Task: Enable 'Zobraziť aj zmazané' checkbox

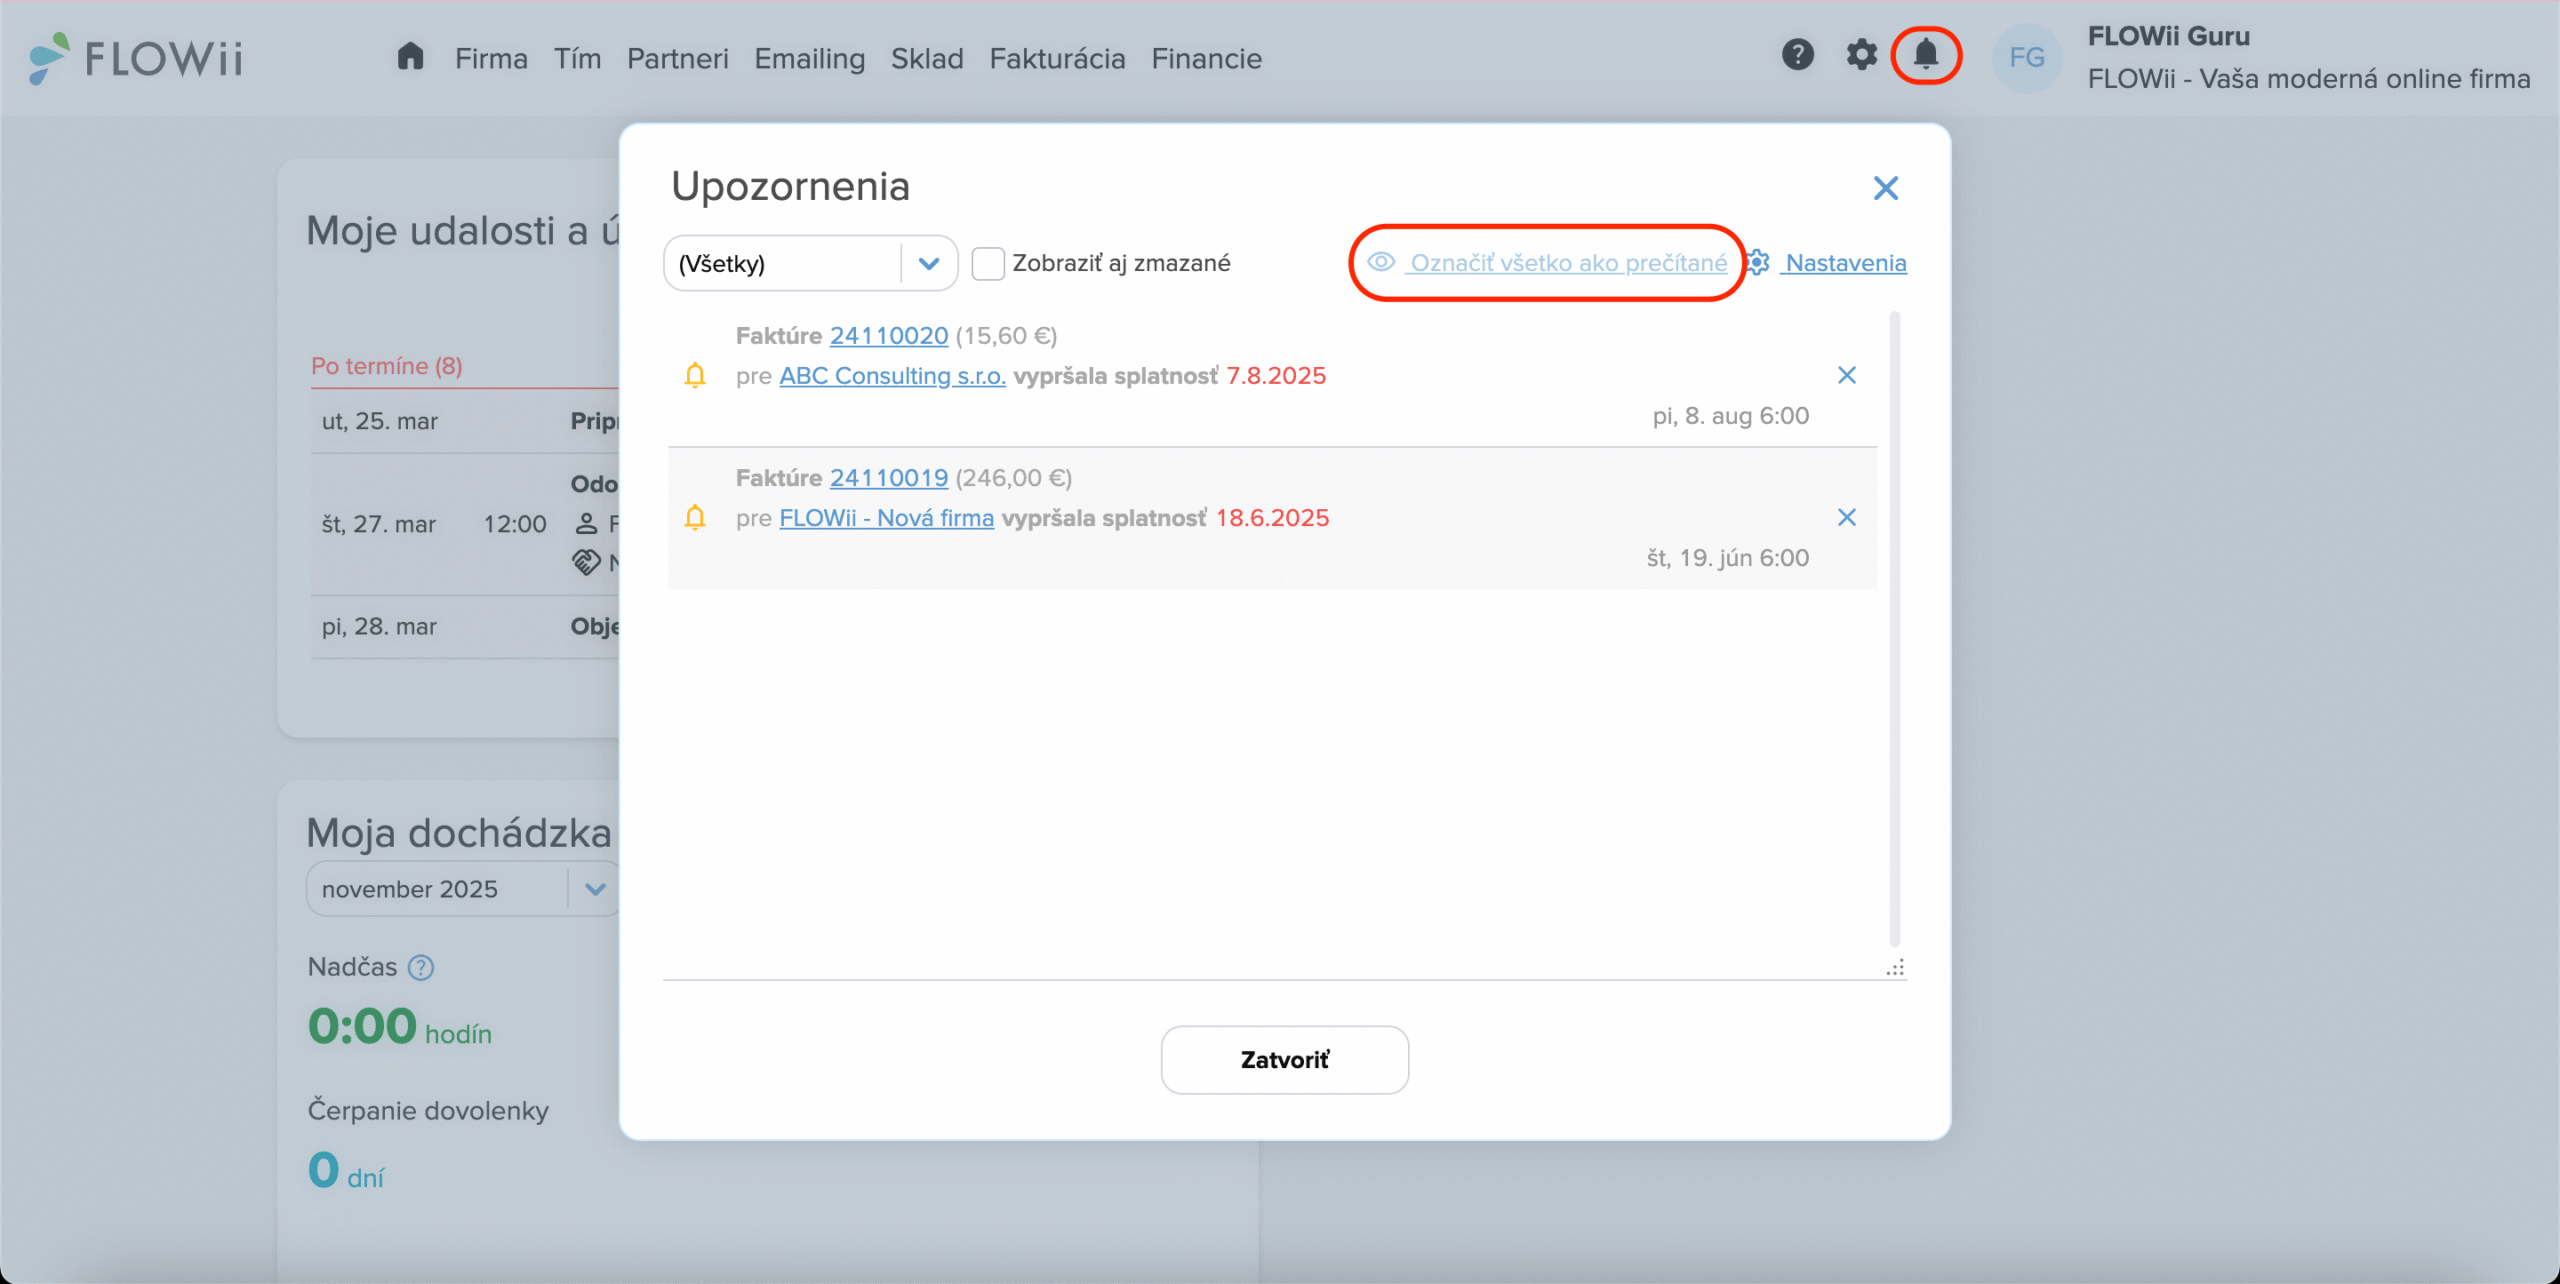Action: point(988,264)
